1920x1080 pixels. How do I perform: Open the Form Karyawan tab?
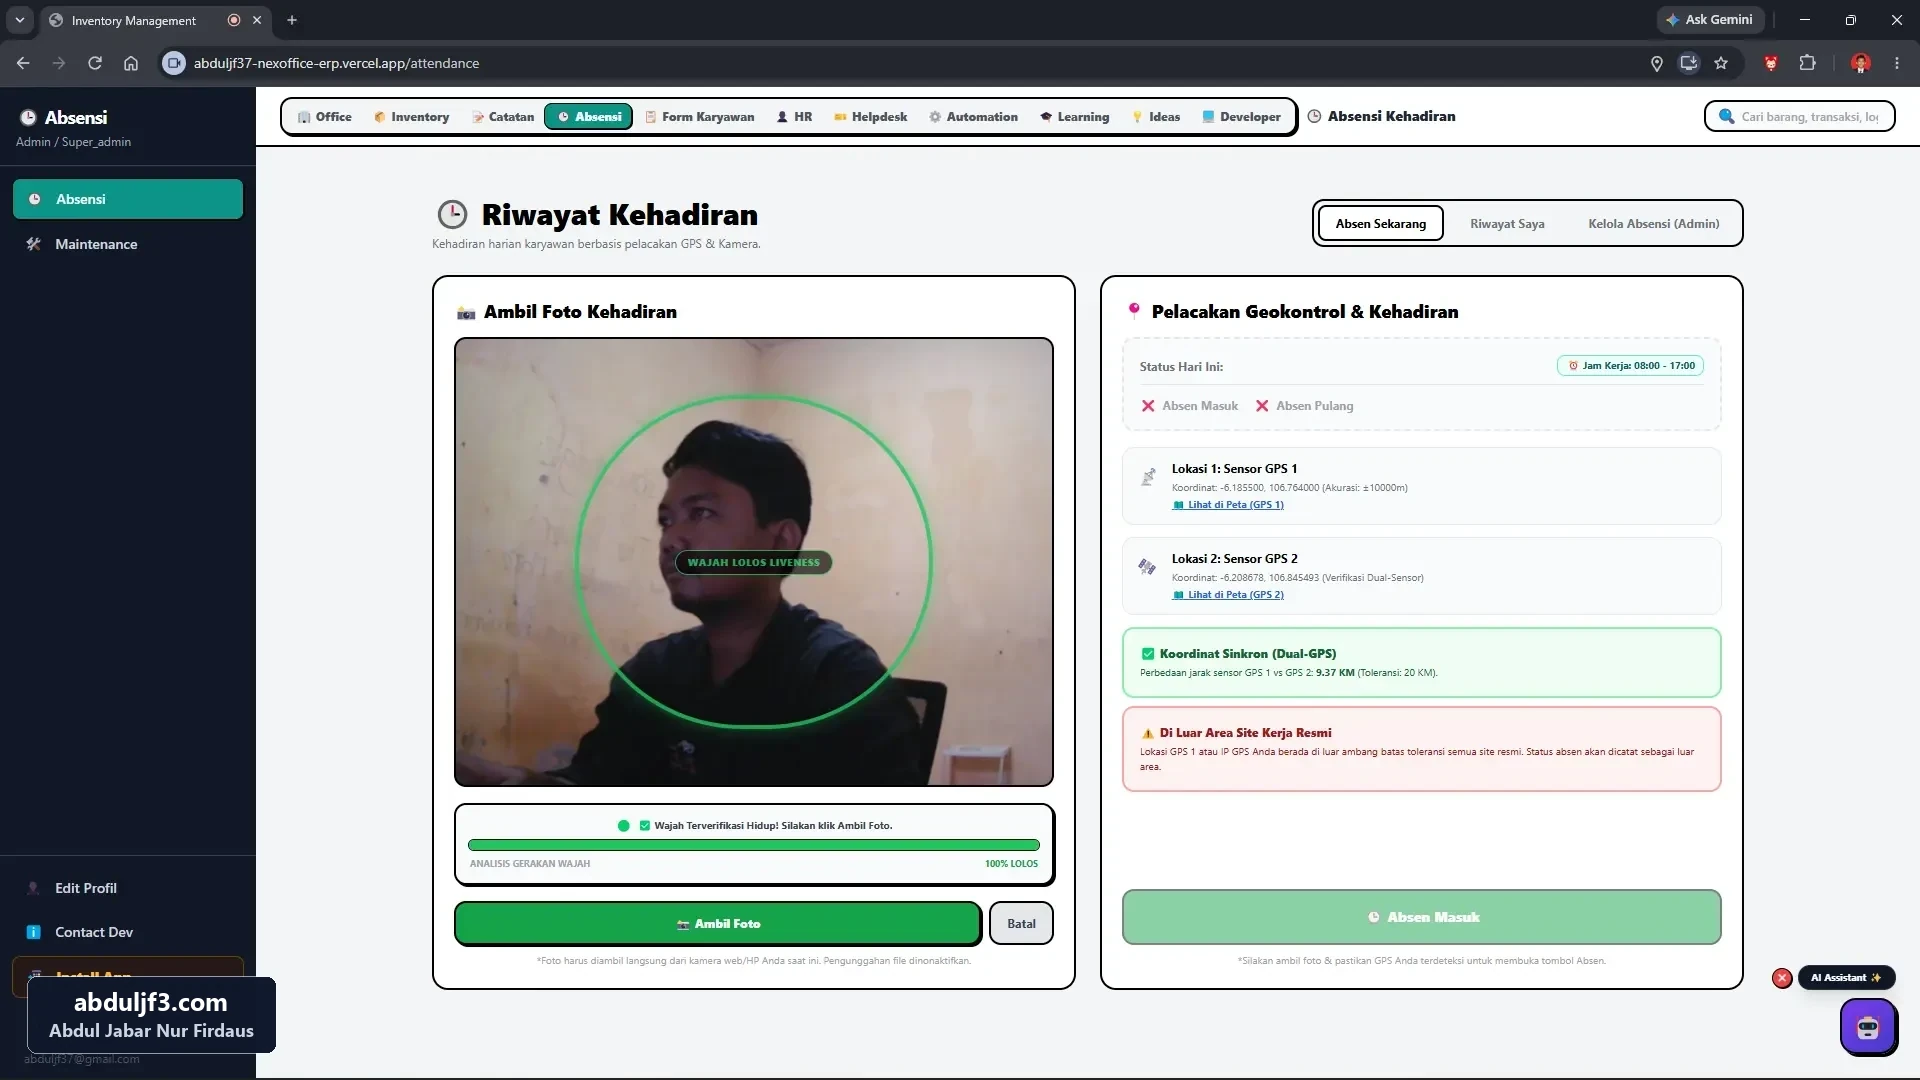click(699, 117)
